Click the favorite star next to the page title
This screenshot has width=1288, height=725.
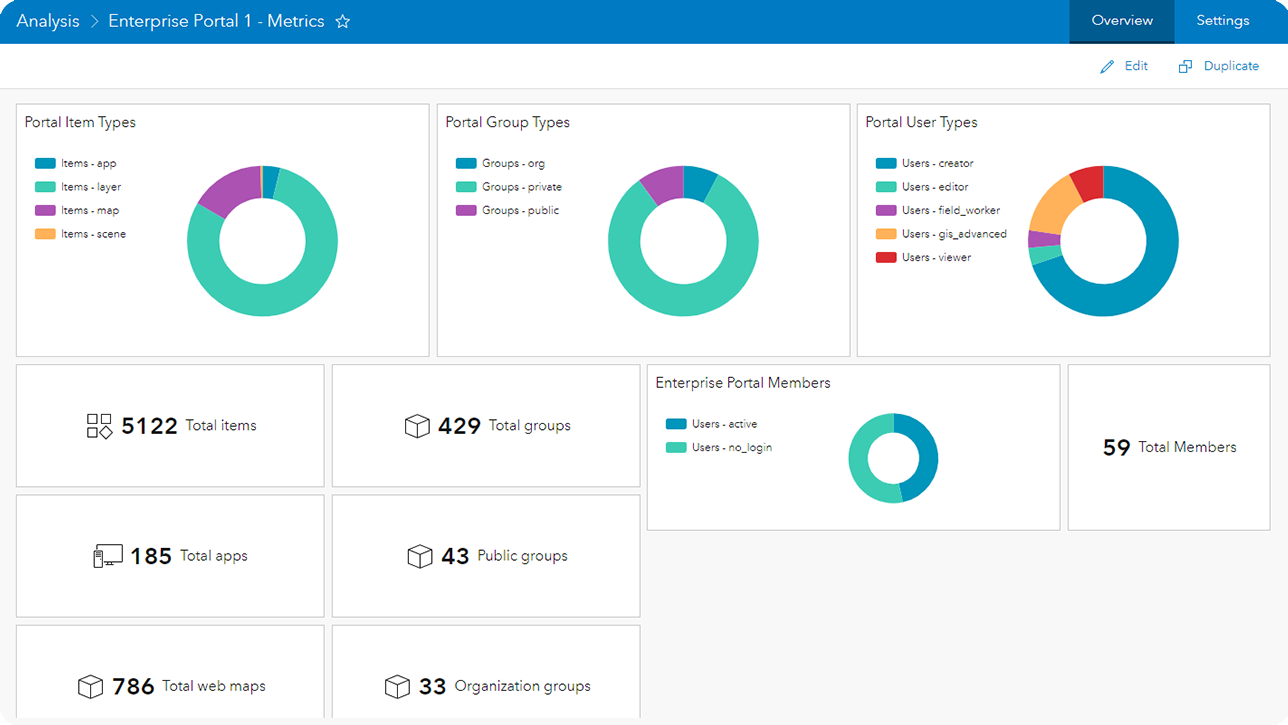(342, 21)
